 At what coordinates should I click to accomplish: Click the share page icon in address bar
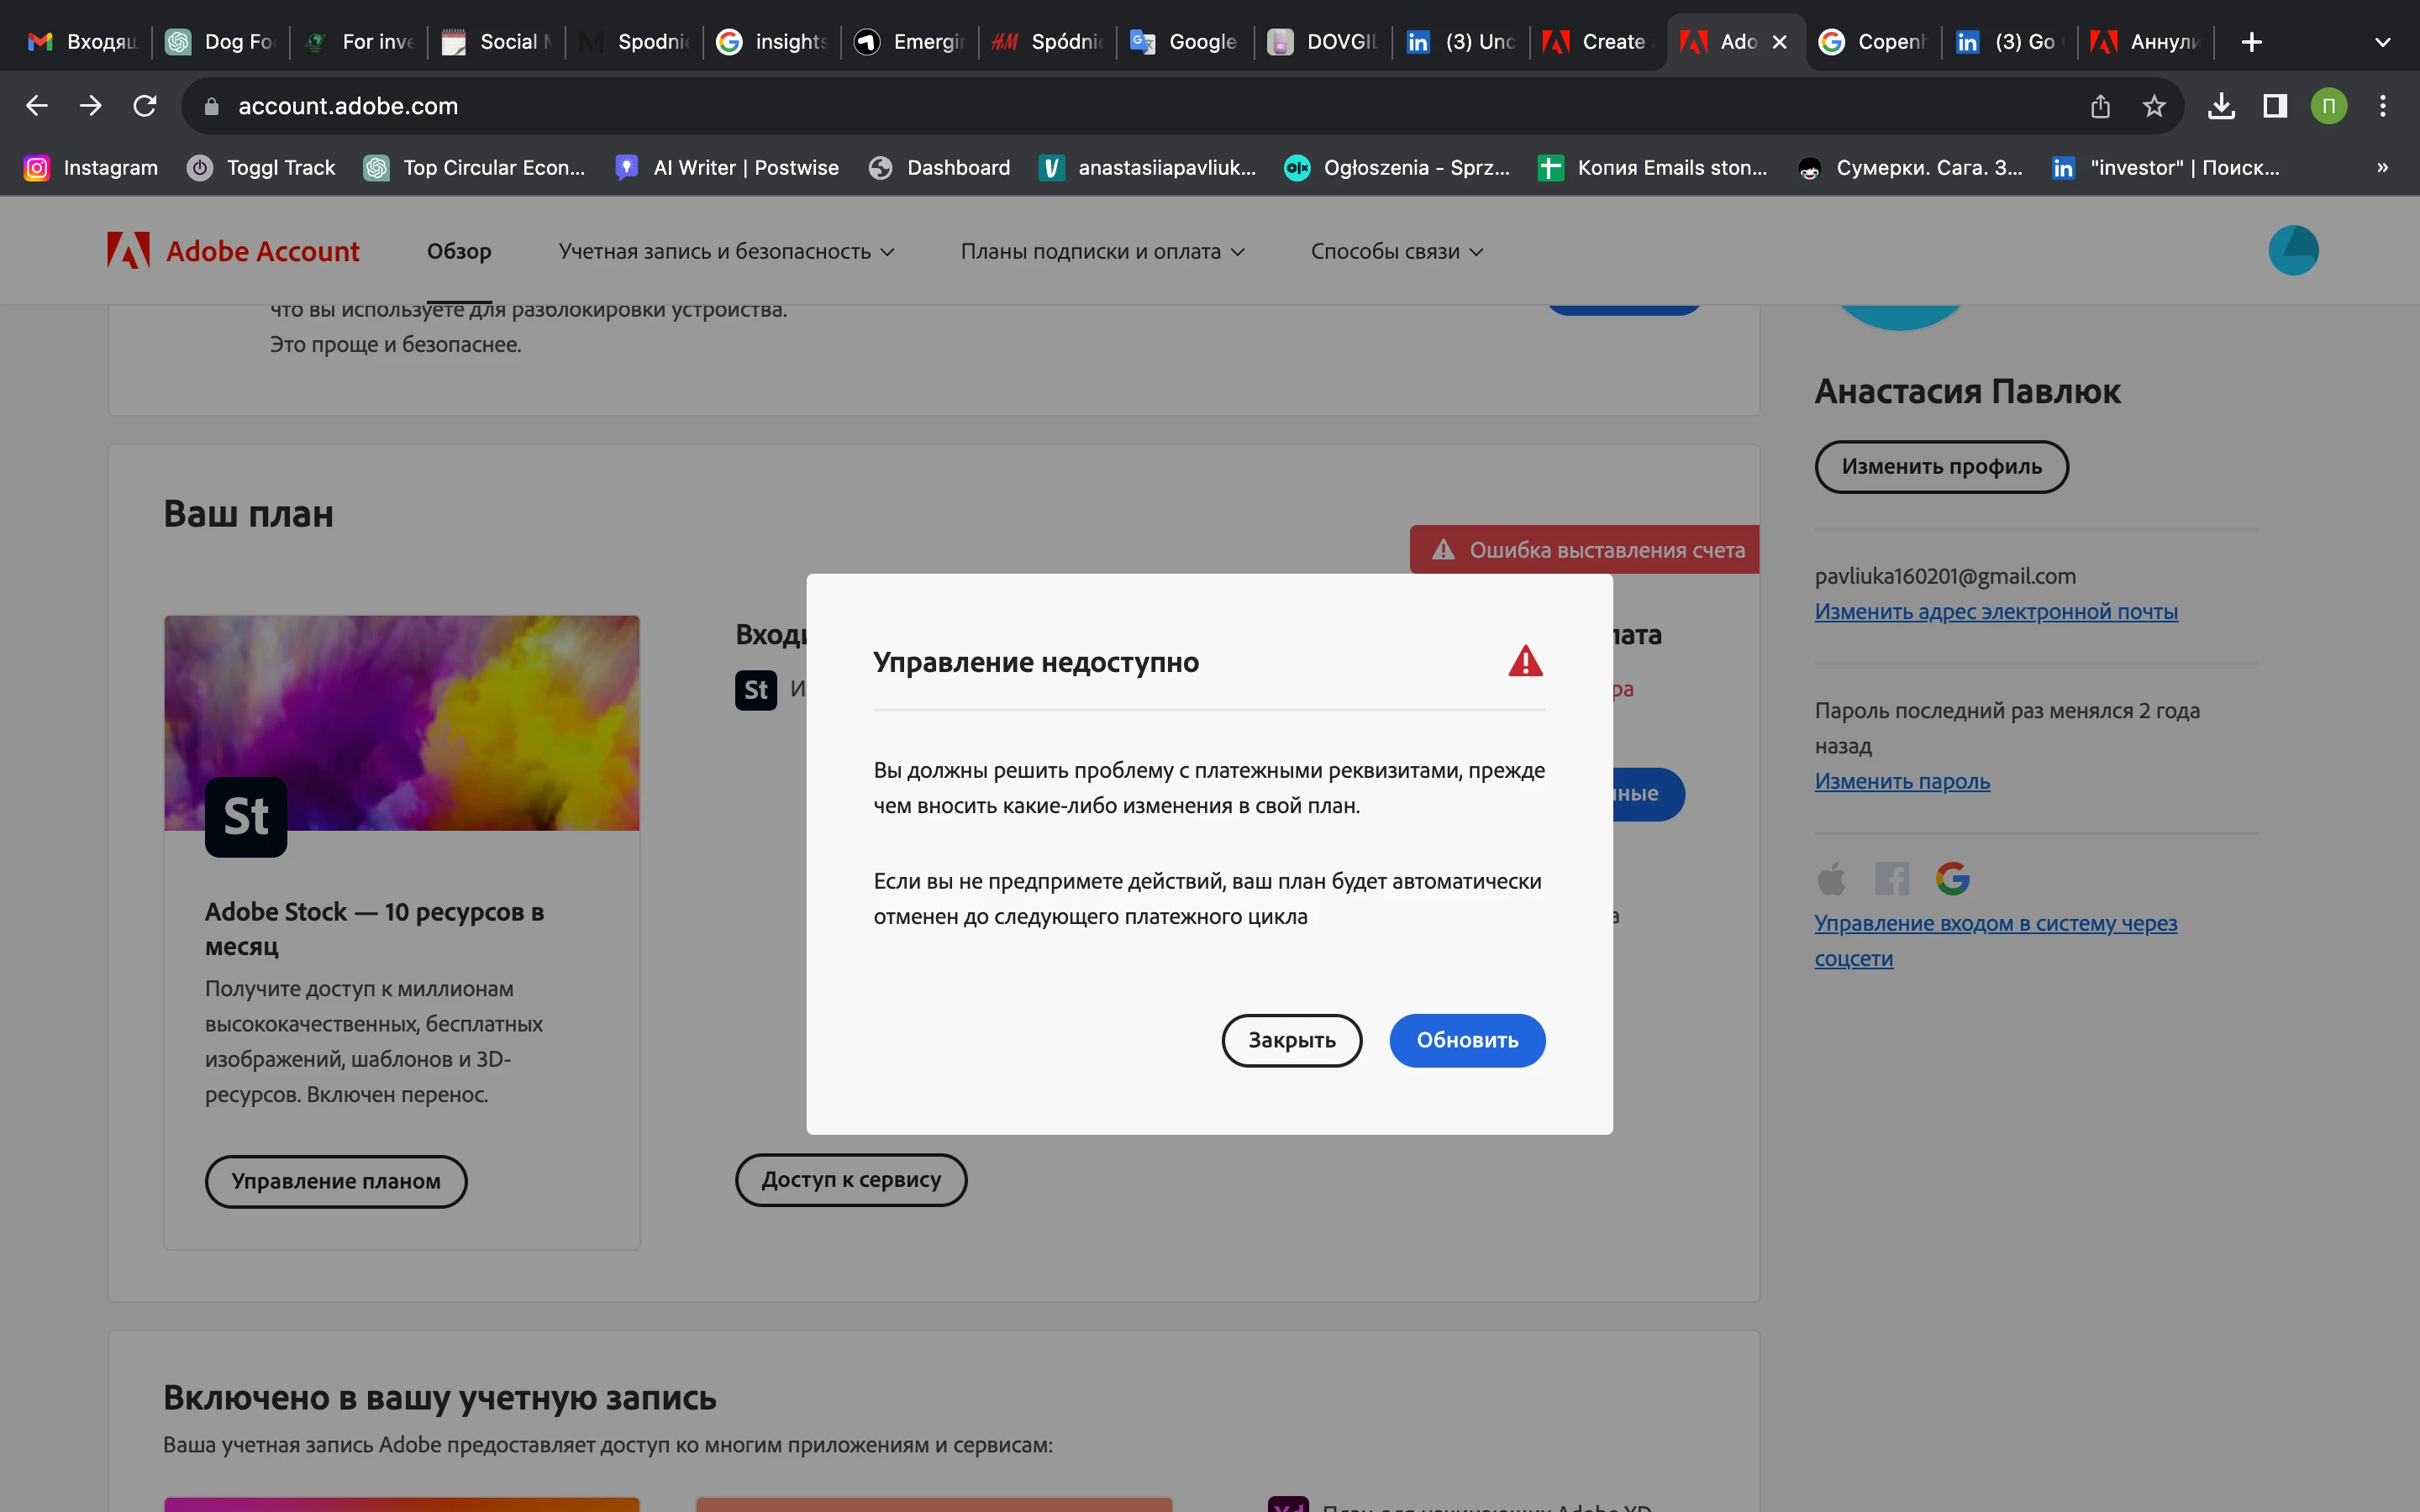[x=2100, y=106]
